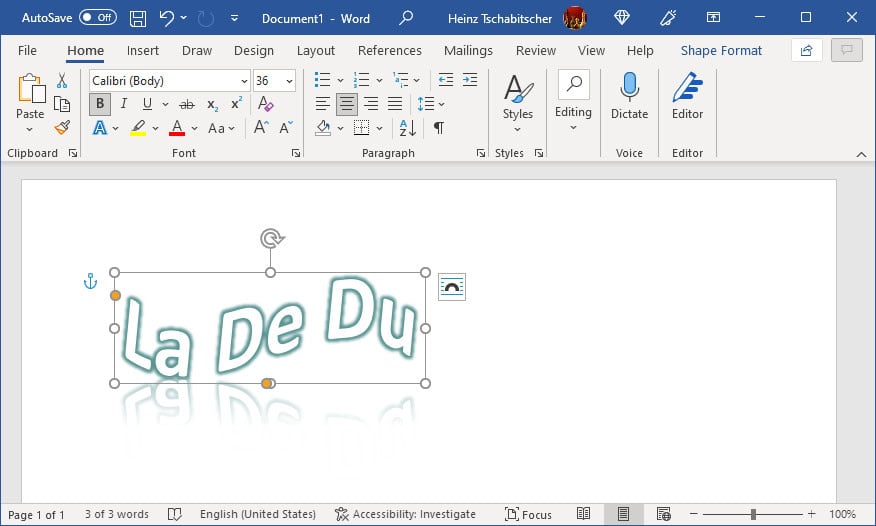
Task: Switch to the Design tab
Action: click(254, 51)
